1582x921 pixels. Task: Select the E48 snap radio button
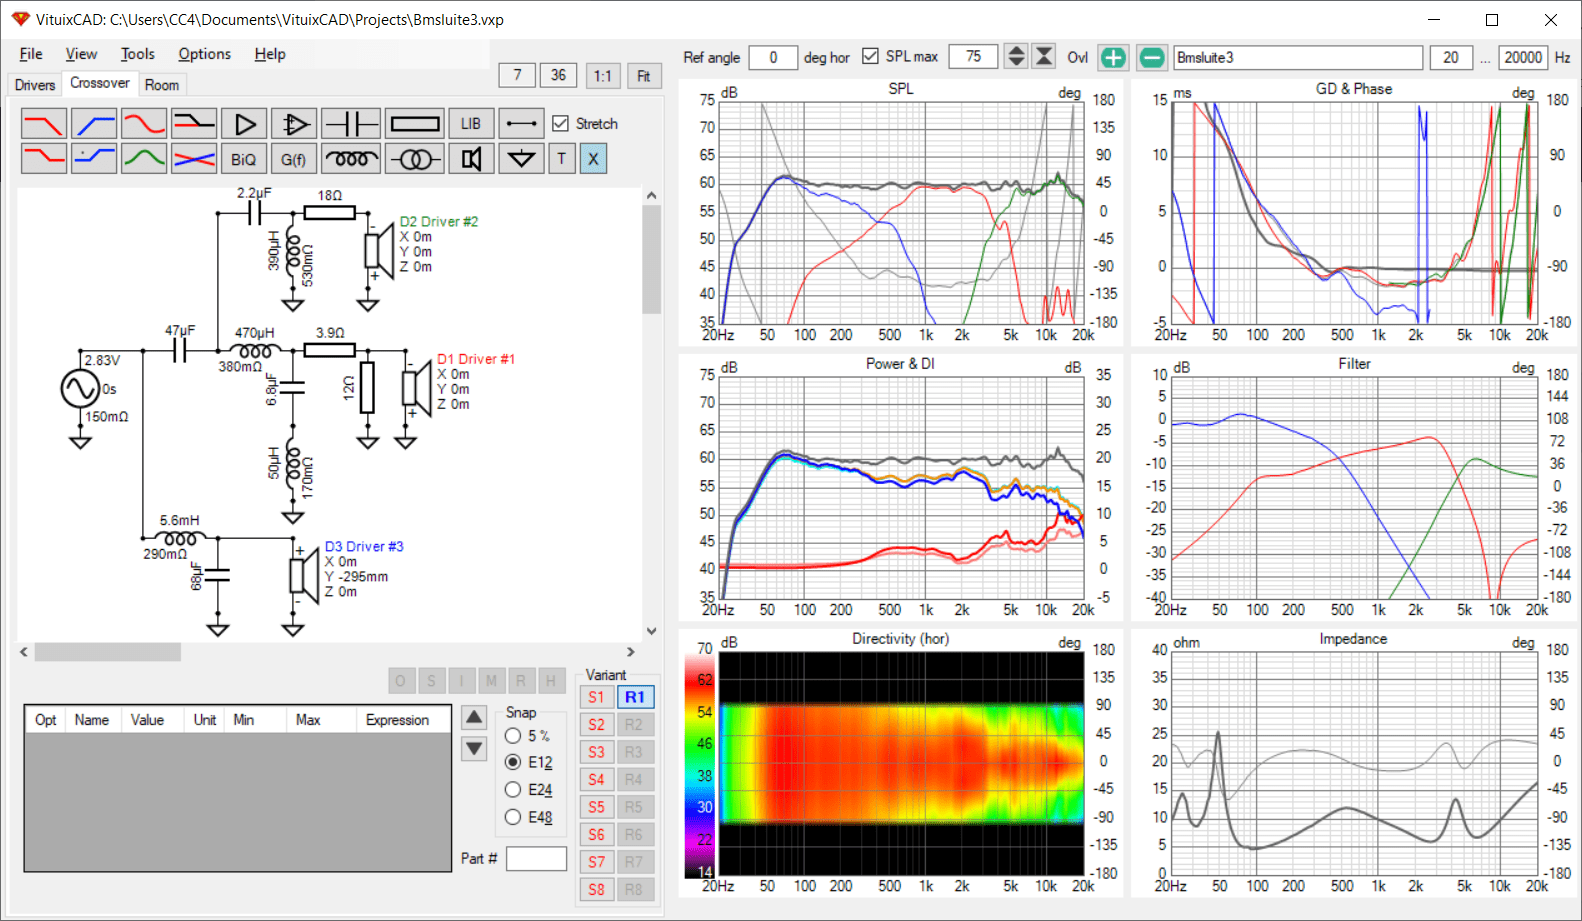coord(513,817)
